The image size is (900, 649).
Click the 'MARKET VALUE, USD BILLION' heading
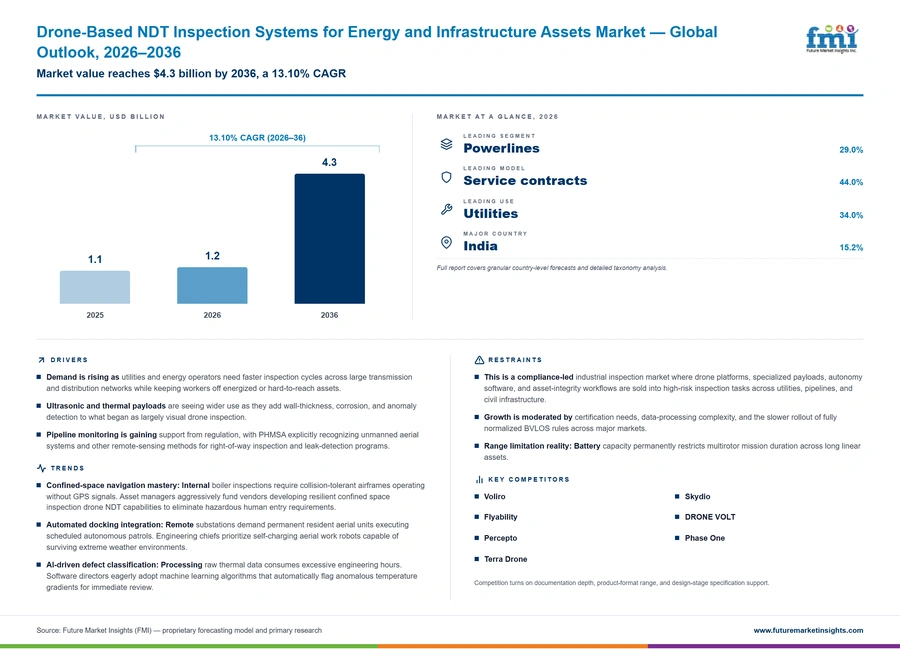(100, 116)
